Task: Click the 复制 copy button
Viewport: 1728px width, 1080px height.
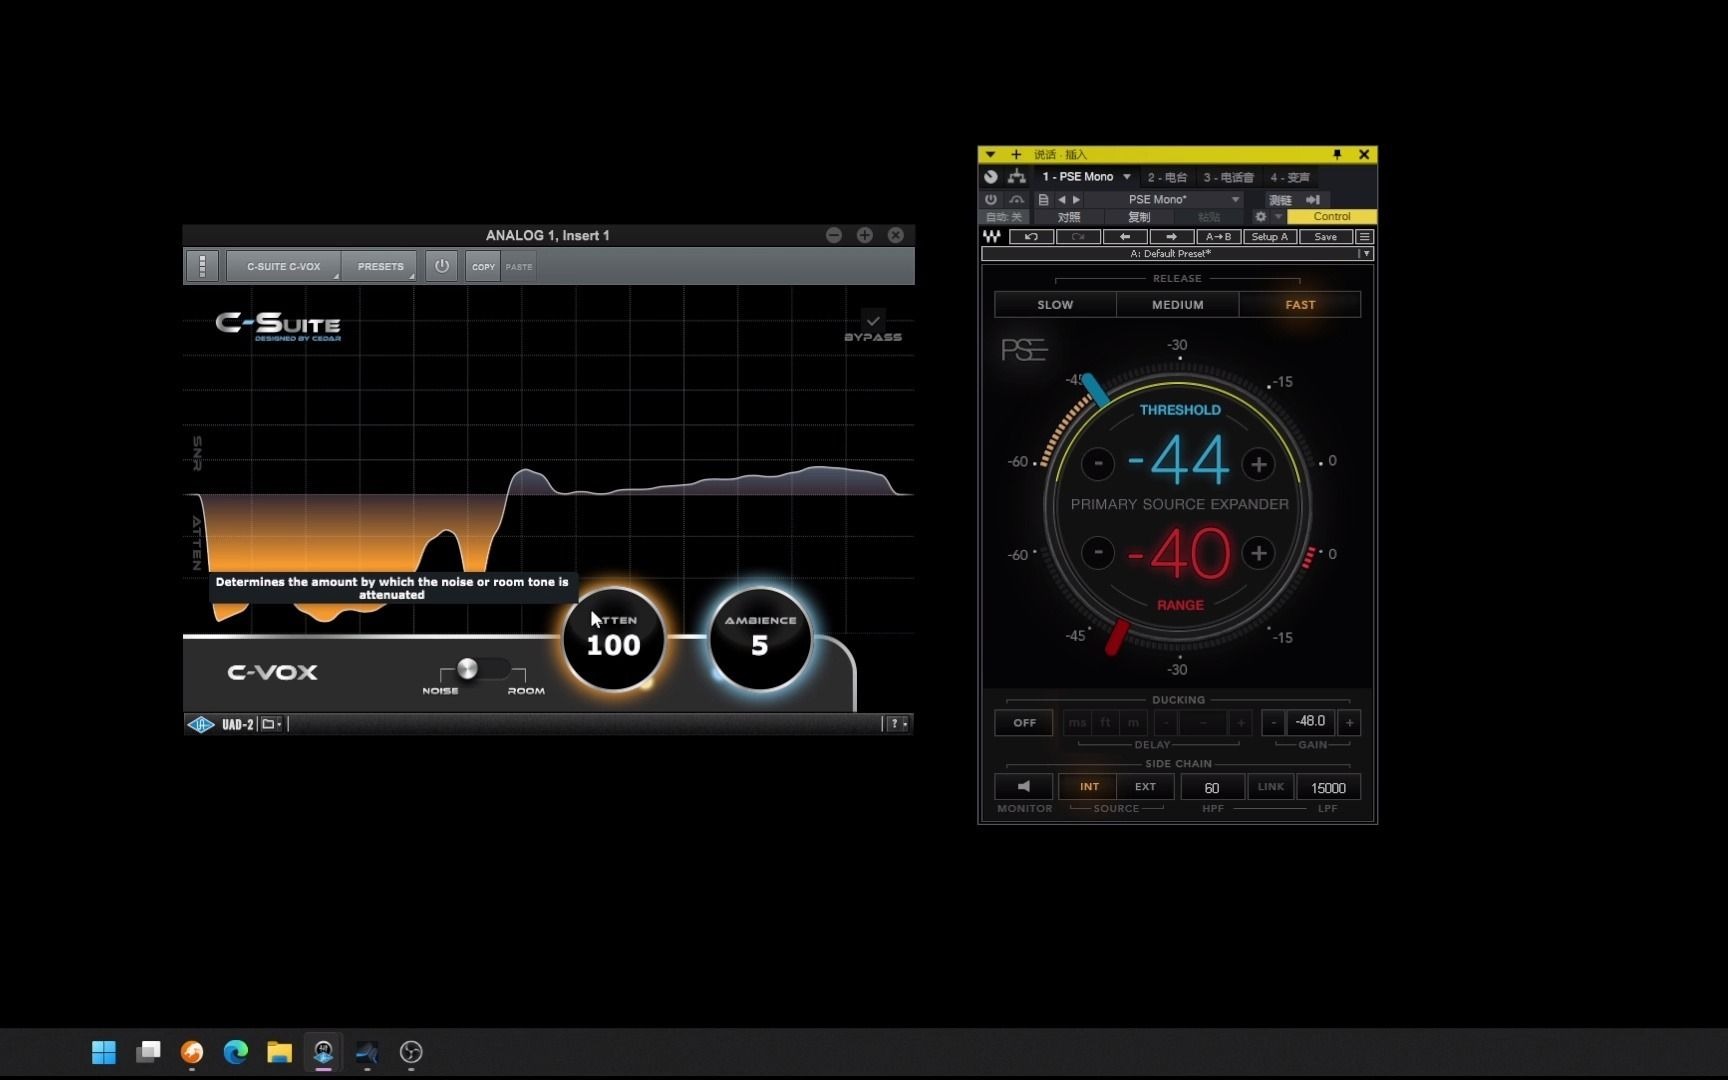Action: [x=1139, y=217]
